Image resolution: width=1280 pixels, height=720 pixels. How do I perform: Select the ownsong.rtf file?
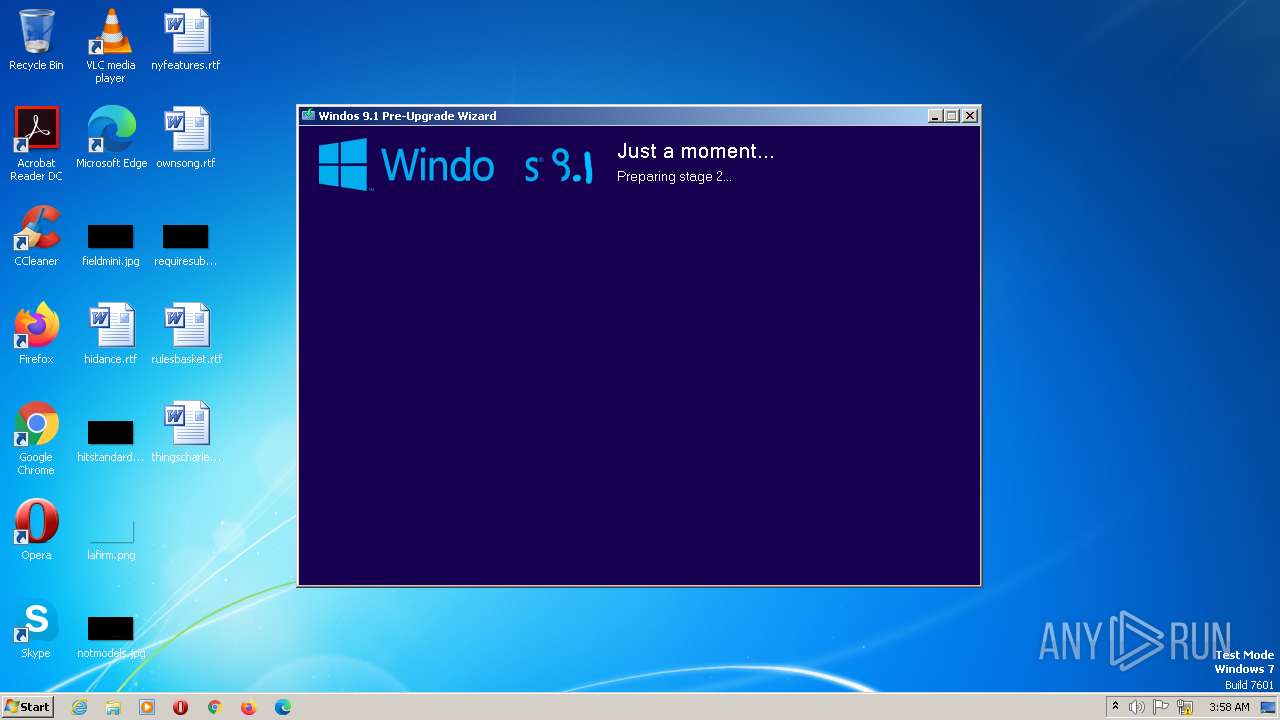coord(186,138)
